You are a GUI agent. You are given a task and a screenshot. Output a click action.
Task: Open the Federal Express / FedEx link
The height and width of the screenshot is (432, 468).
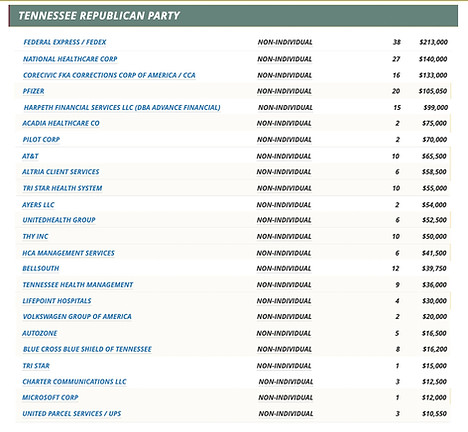65,42
